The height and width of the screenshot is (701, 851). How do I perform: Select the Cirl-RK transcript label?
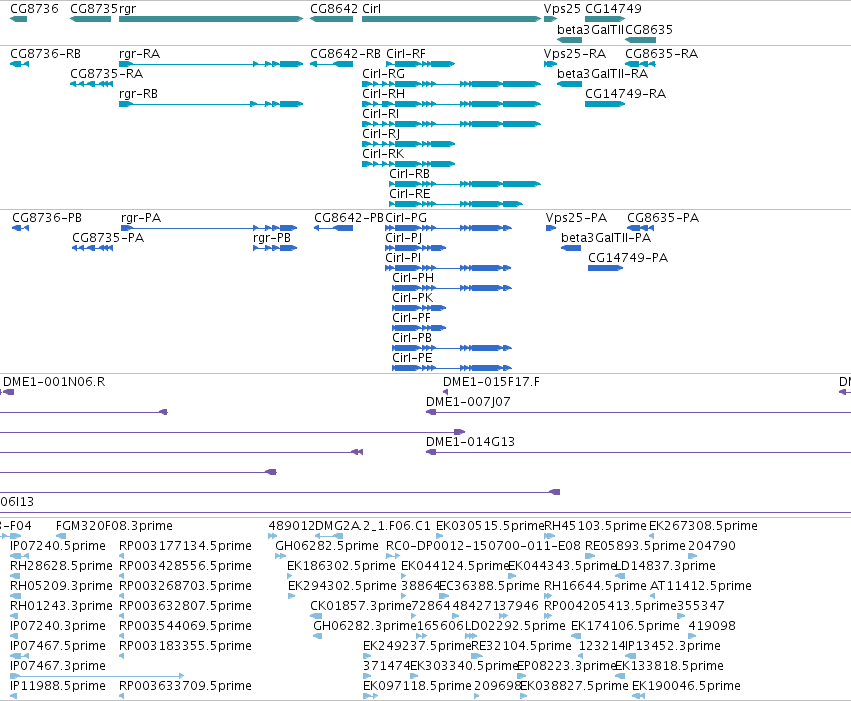pyautogui.click(x=383, y=154)
